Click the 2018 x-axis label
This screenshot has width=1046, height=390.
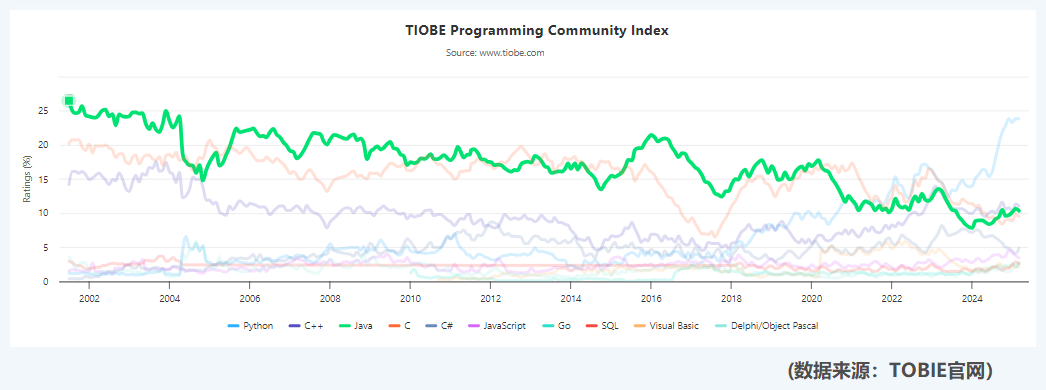point(731,299)
